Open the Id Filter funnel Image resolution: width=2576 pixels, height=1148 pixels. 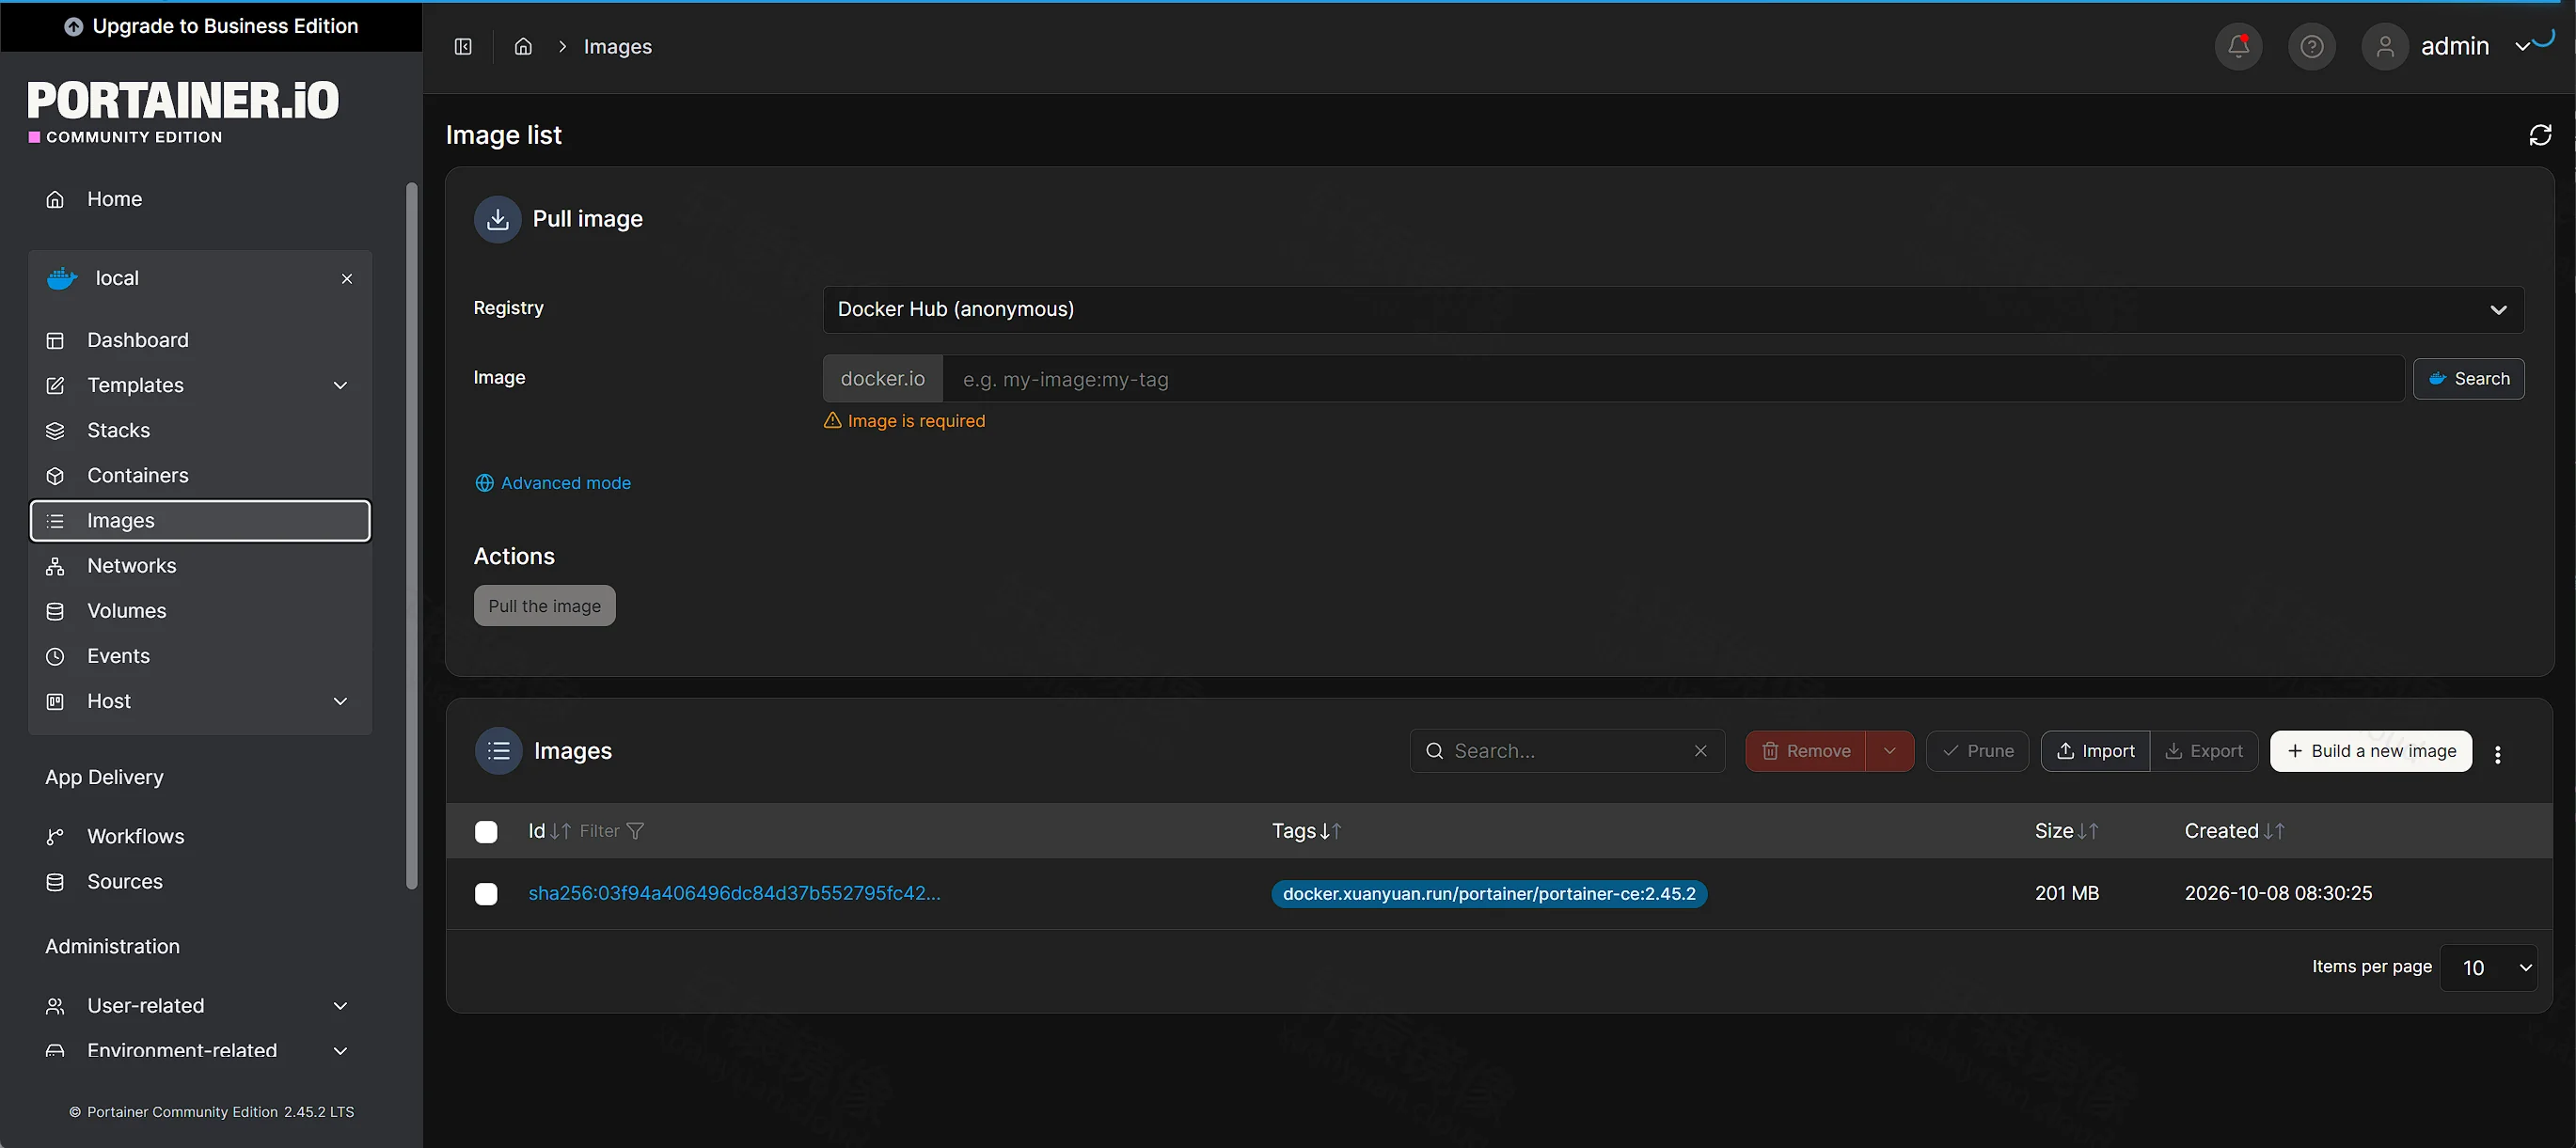[x=634, y=831]
